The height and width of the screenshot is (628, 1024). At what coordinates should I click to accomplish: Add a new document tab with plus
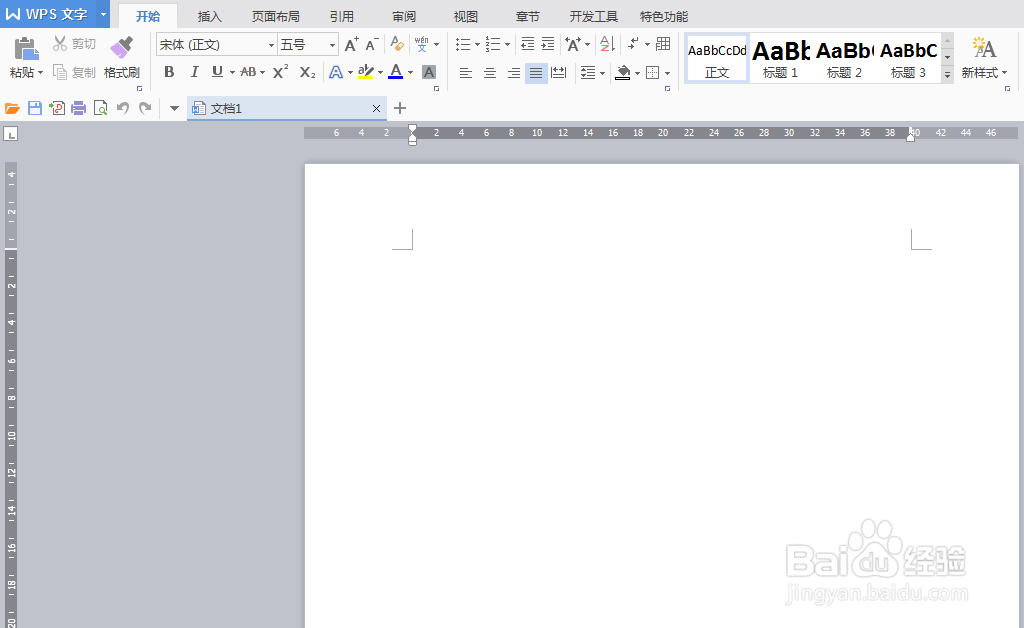(400, 108)
